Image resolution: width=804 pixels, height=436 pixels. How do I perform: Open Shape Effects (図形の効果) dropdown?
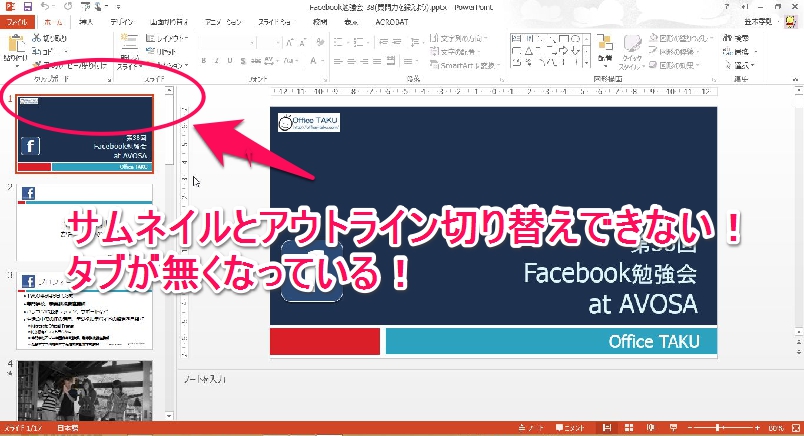pyautogui.click(x=674, y=65)
